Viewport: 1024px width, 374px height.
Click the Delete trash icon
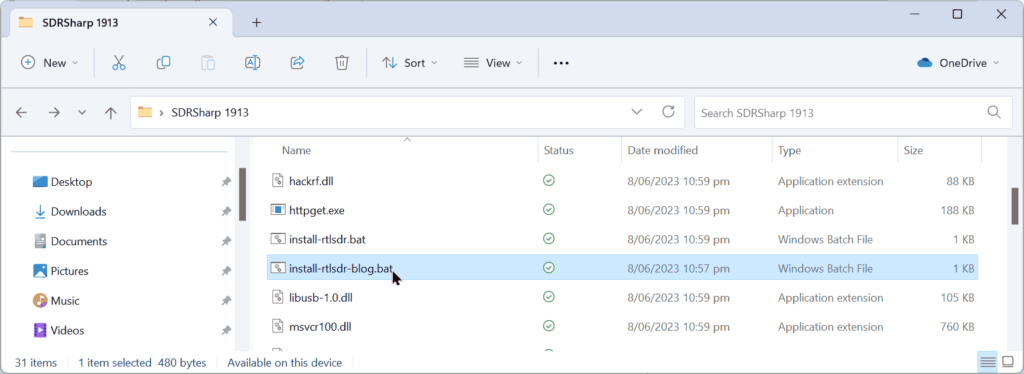coord(342,63)
